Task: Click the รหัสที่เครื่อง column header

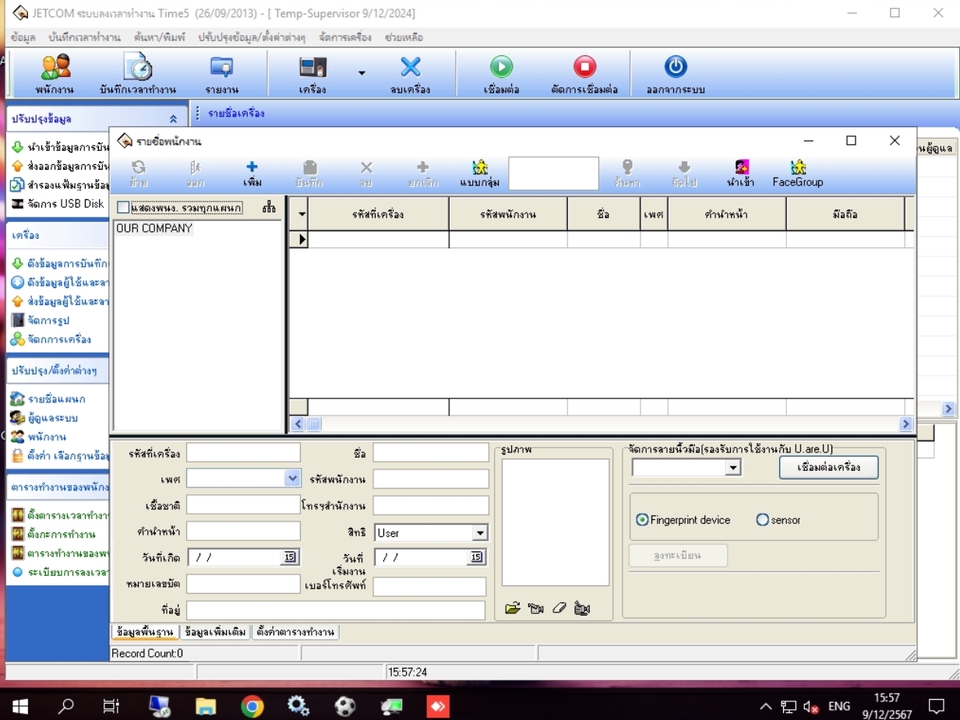Action: [x=378, y=214]
